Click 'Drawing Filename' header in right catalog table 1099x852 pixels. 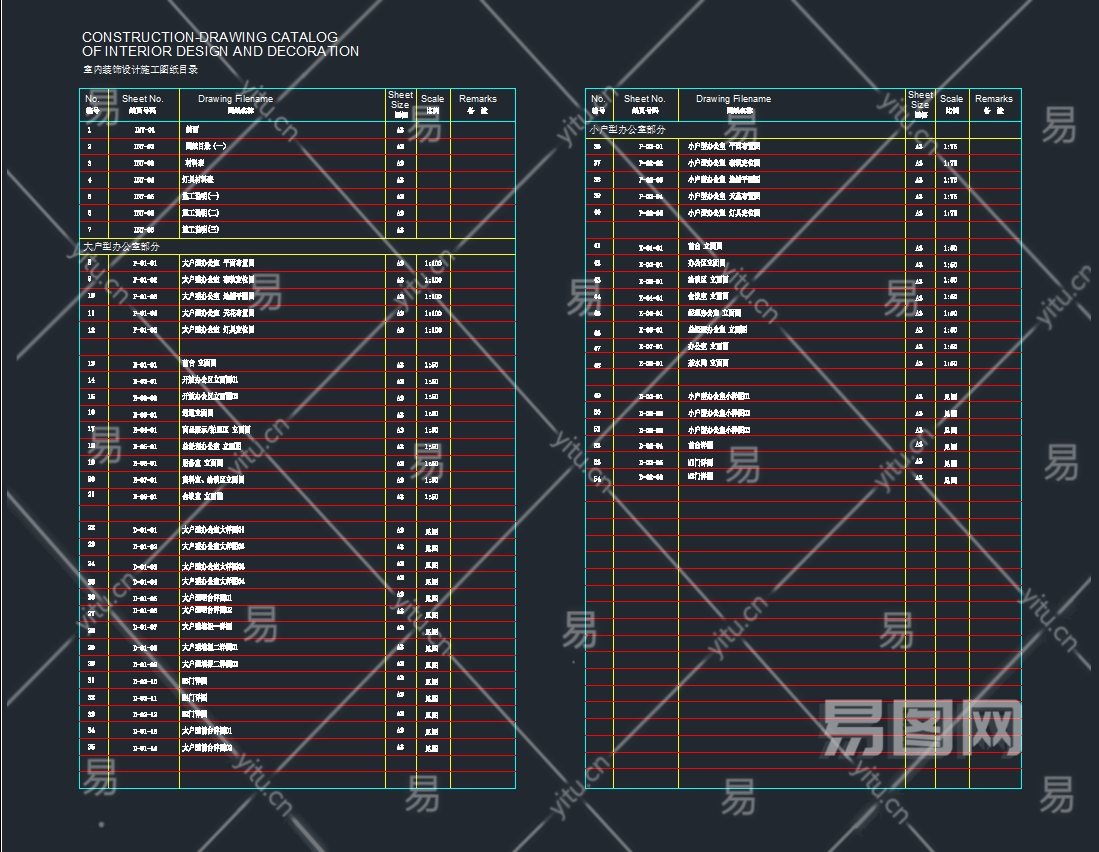click(x=733, y=99)
